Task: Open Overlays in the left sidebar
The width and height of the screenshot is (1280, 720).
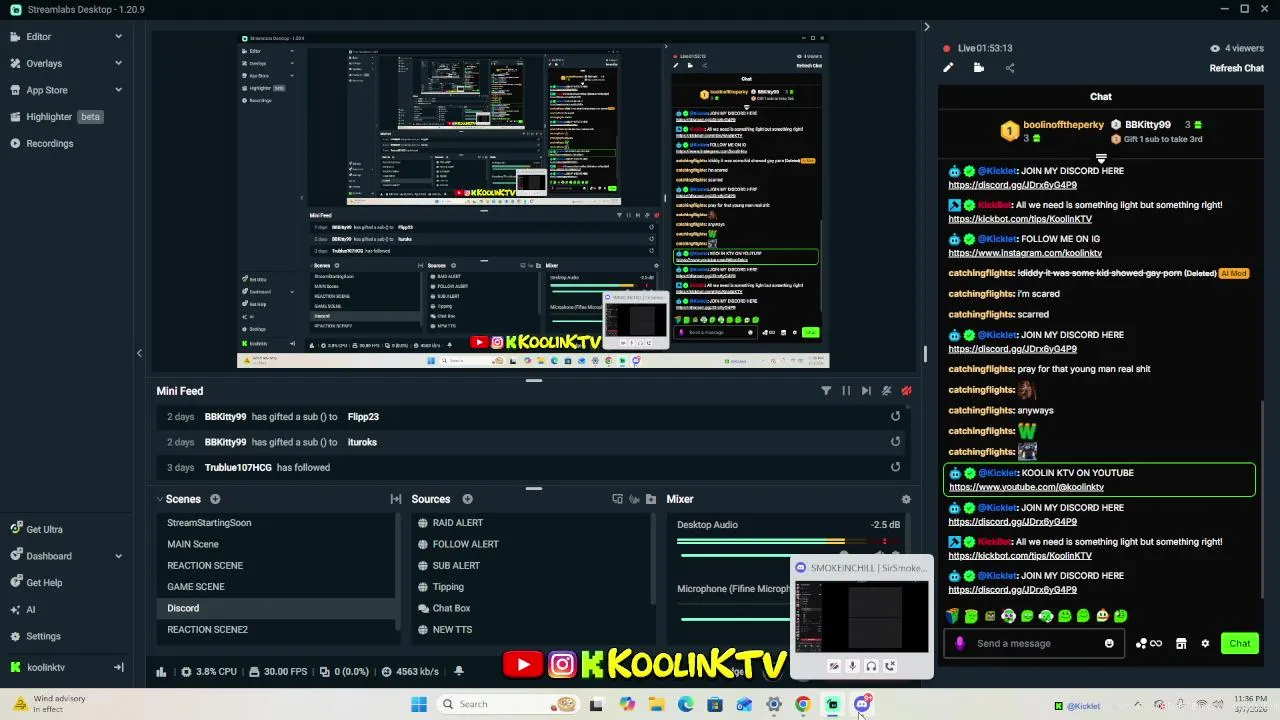Action: pos(44,63)
